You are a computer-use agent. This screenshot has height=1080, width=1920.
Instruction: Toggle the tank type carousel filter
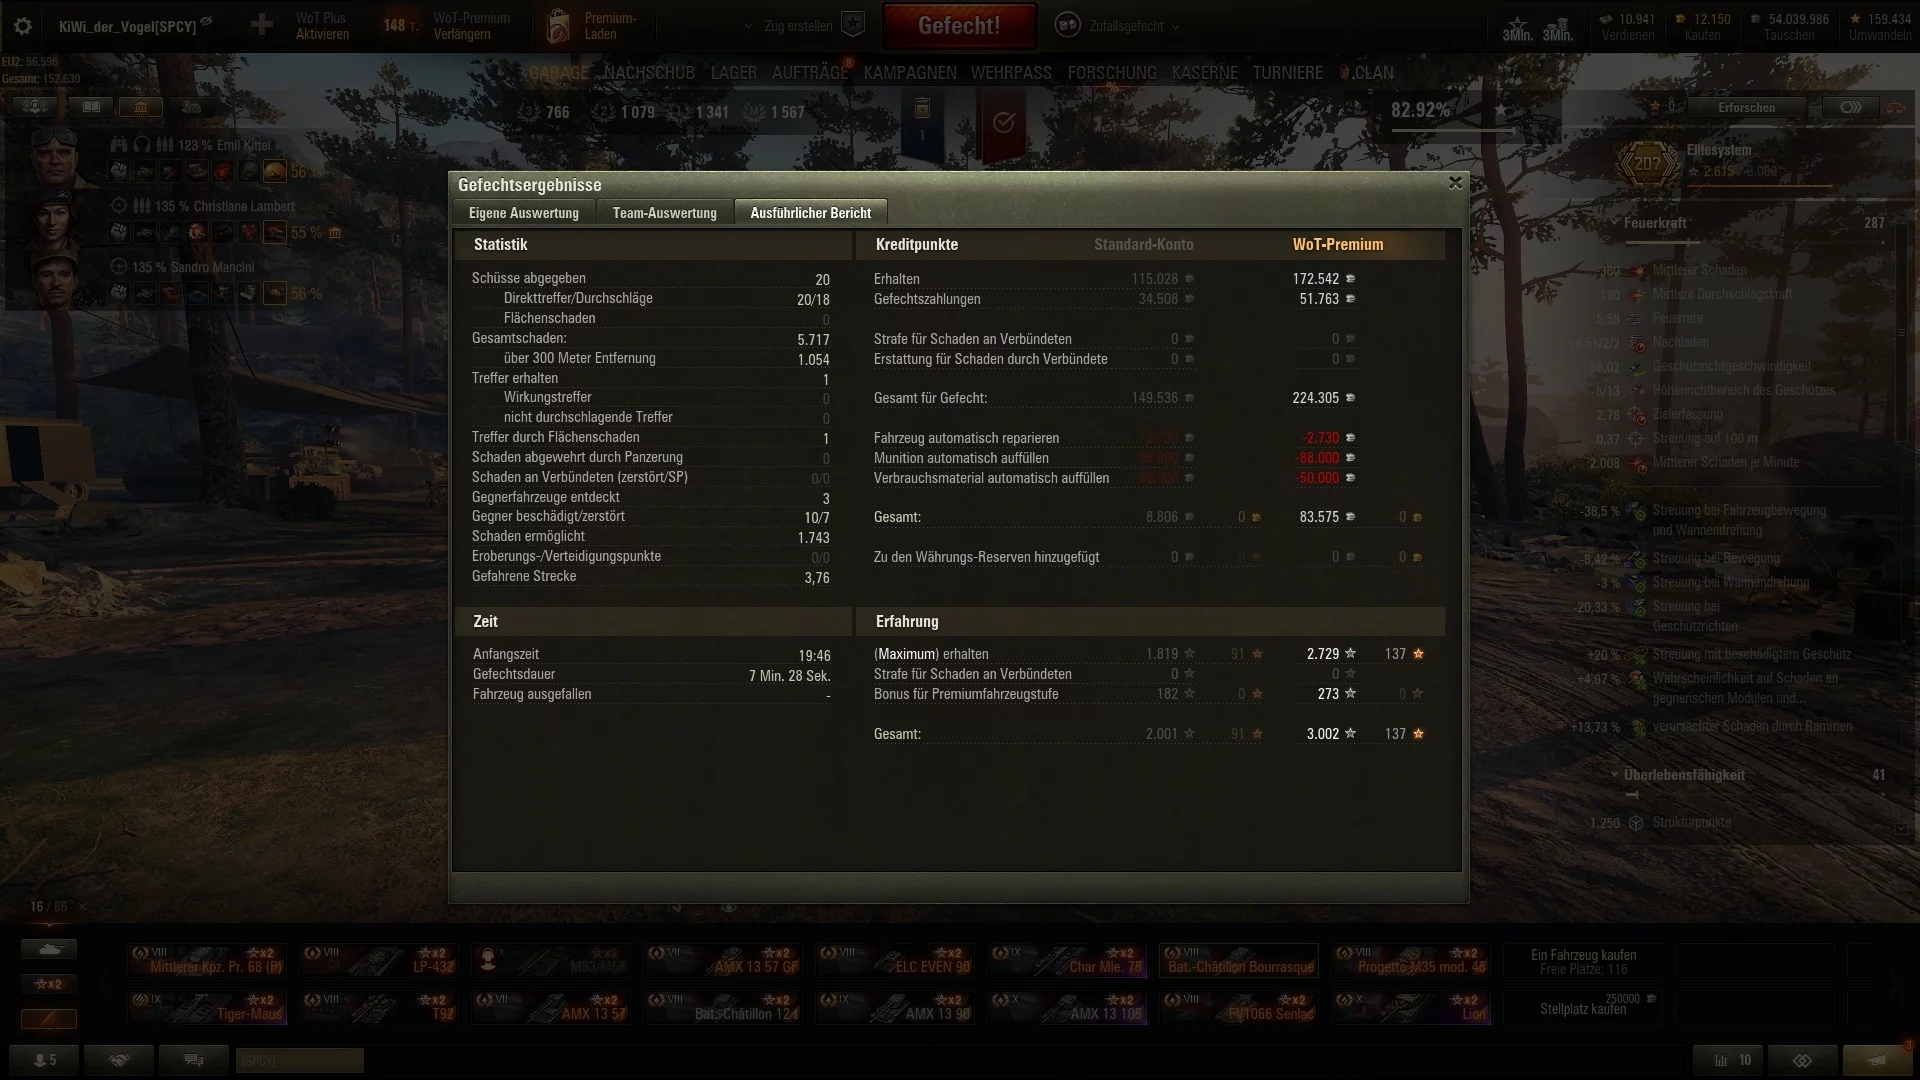point(48,948)
